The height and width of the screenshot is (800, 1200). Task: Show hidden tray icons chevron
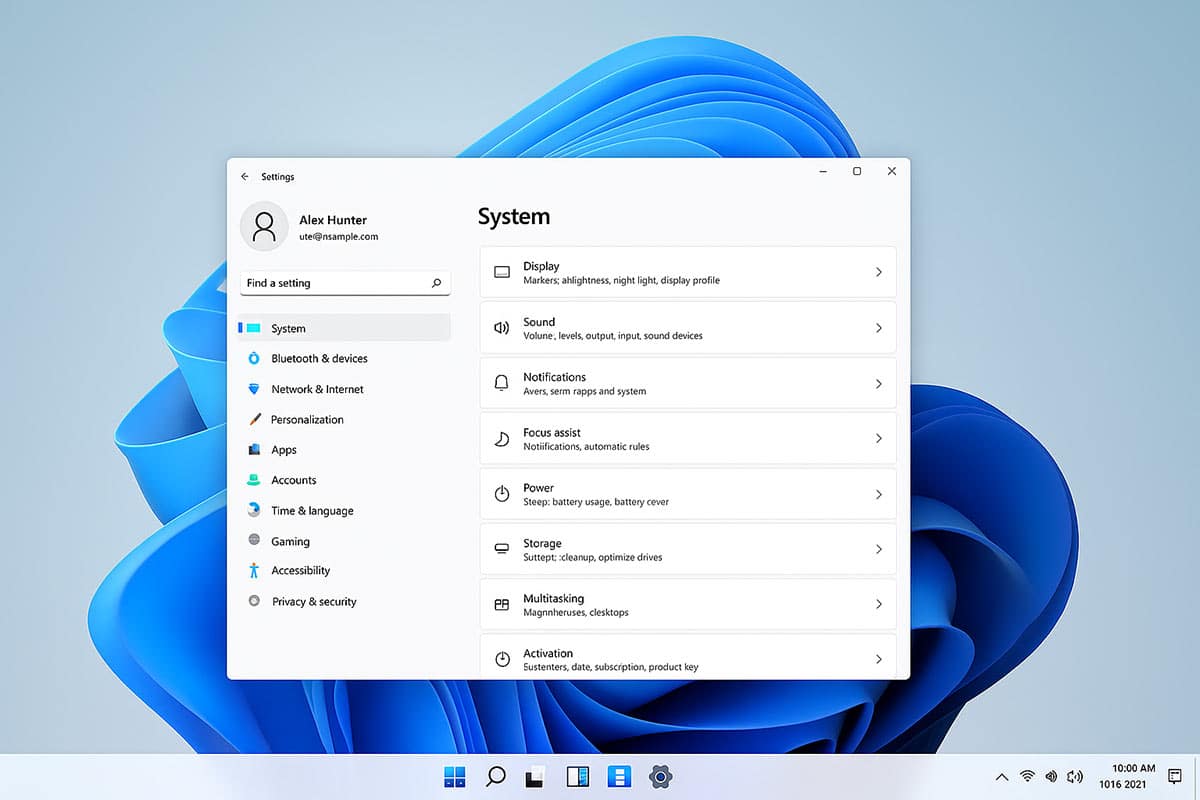click(1002, 777)
